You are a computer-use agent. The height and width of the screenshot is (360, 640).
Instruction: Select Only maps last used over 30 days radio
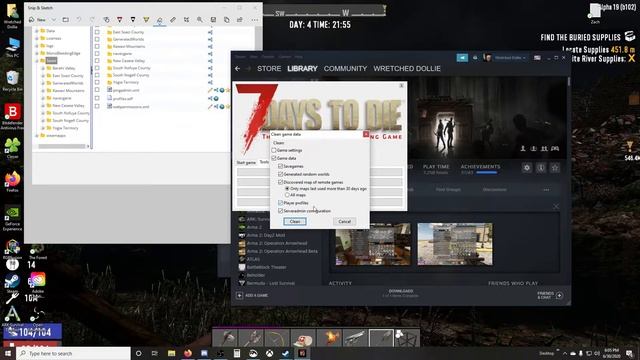click(287, 189)
